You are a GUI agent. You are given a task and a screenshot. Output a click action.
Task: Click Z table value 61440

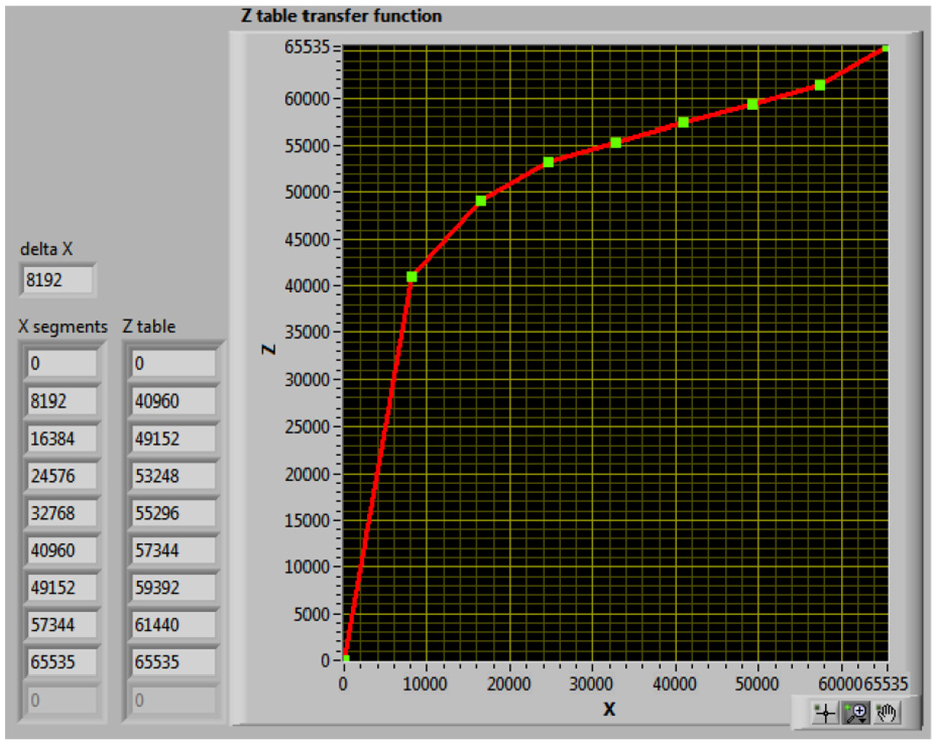click(x=173, y=625)
